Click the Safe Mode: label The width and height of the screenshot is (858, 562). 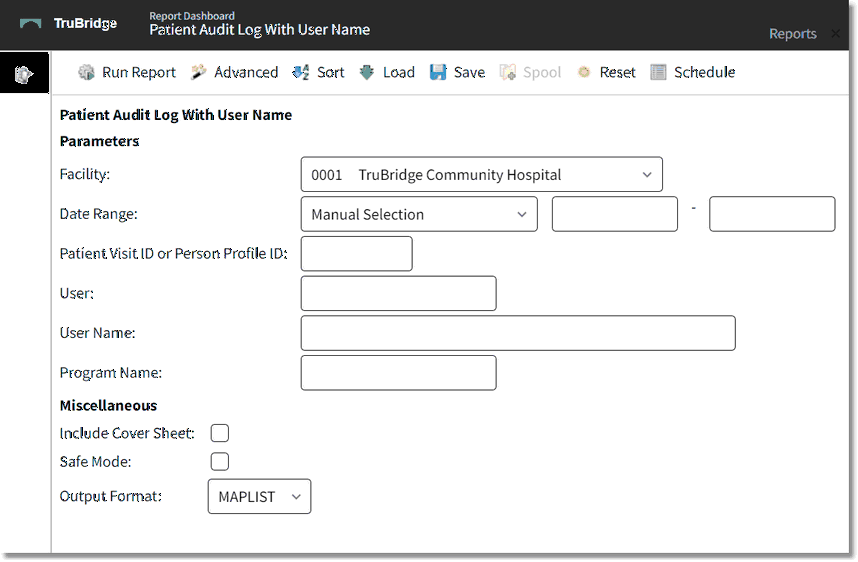96,462
